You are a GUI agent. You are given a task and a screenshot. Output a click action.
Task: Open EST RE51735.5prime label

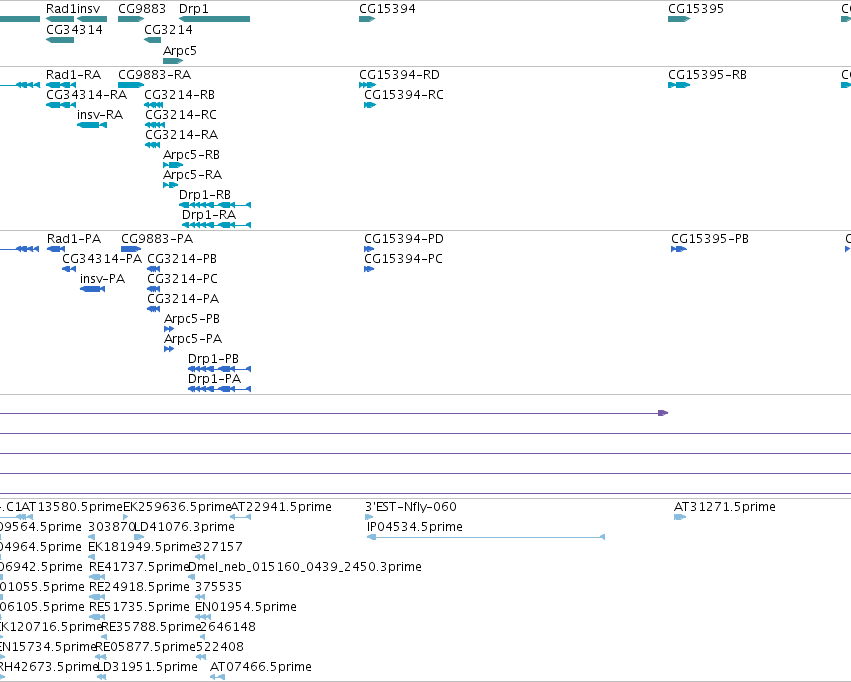[139, 606]
